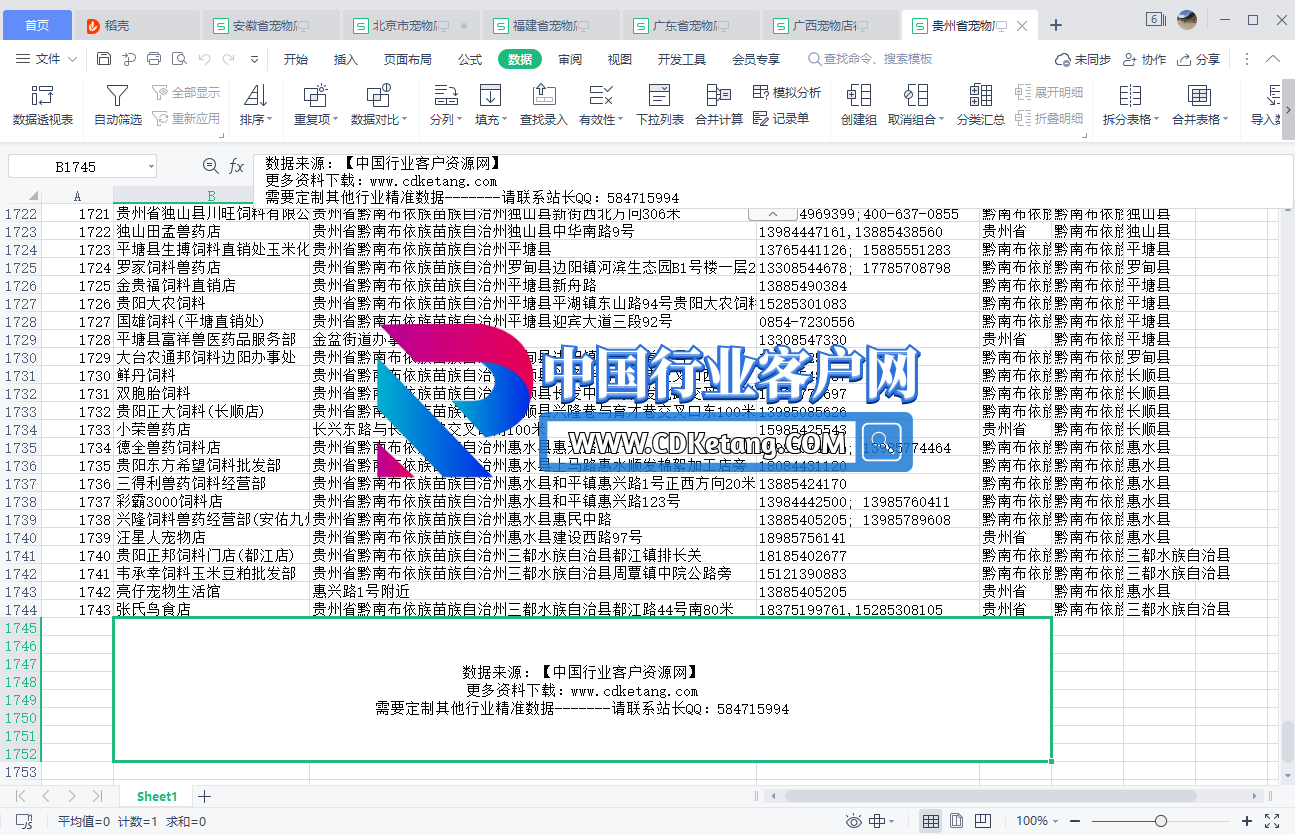Open the 会员专享 ribbon tab
1295x835 pixels.
(x=756, y=59)
